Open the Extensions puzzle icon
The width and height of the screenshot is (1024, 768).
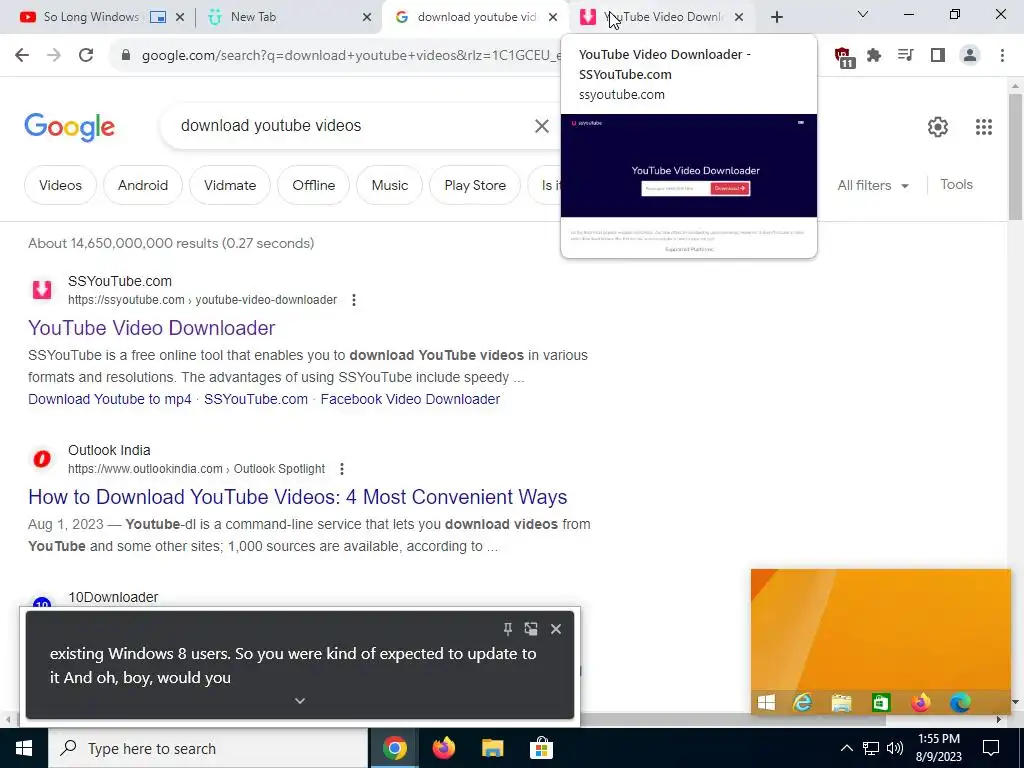click(x=874, y=56)
